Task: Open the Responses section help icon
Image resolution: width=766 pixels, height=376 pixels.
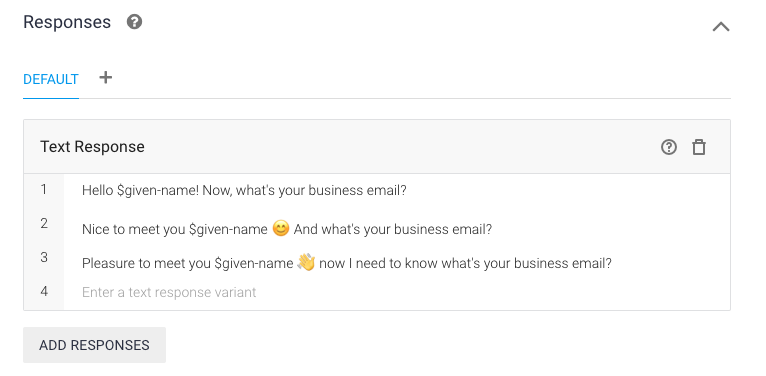Action: [134, 22]
